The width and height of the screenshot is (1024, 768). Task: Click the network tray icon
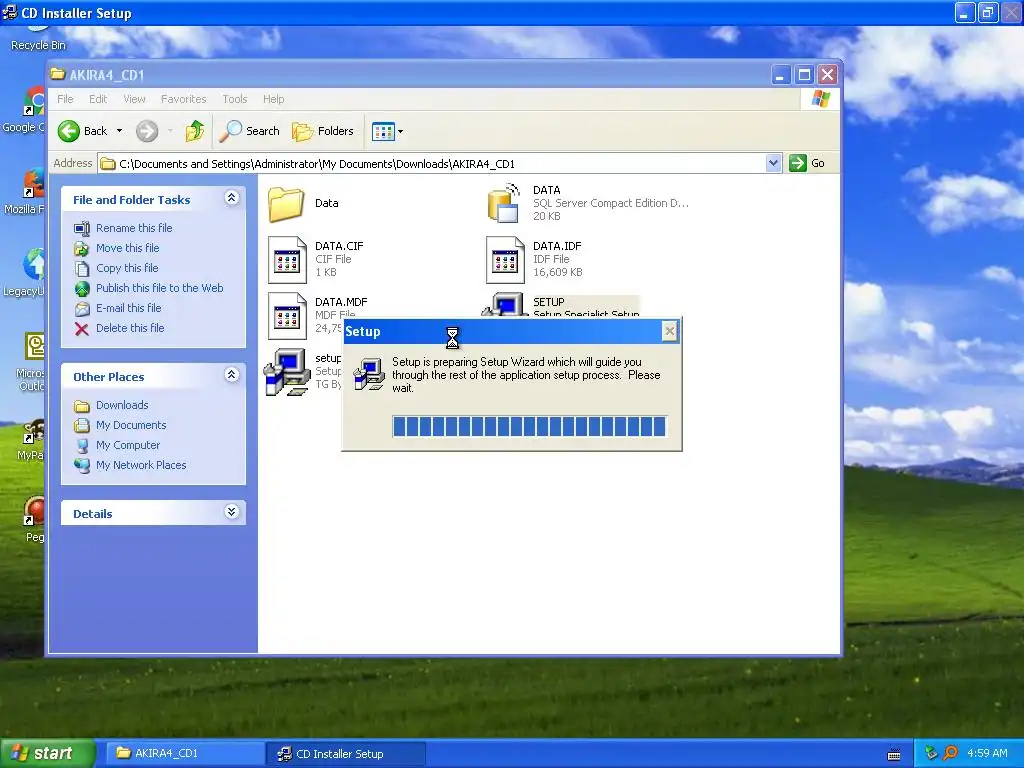[x=931, y=753]
